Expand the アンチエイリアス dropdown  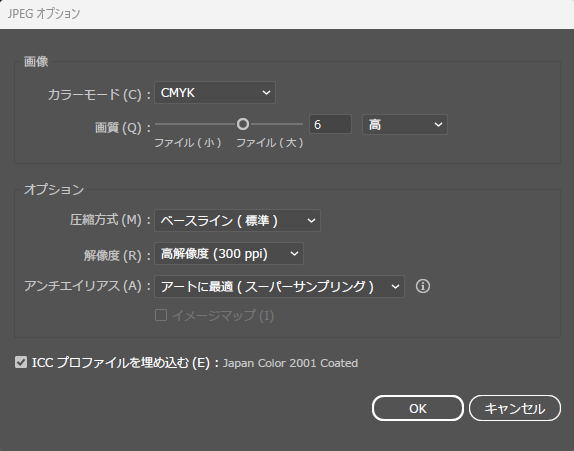(279, 287)
